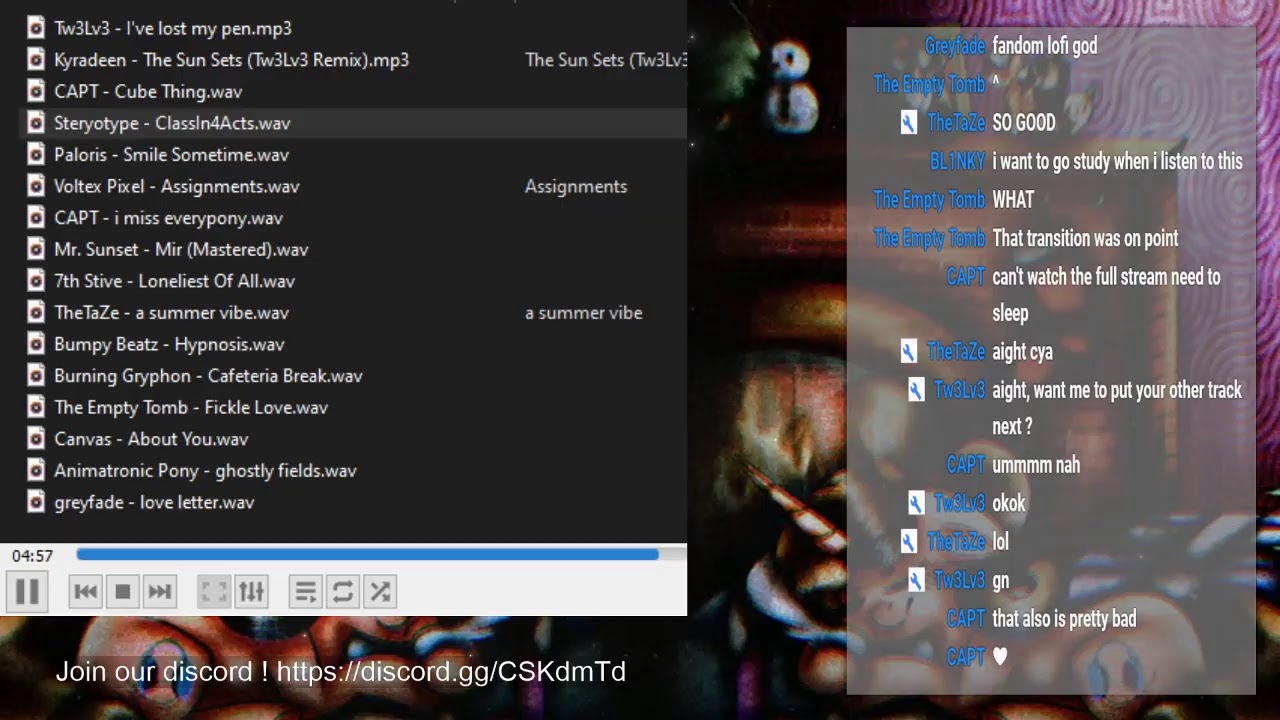Click Greyfade's username in chat
The width and height of the screenshot is (1280, 720).
point(954,46)
